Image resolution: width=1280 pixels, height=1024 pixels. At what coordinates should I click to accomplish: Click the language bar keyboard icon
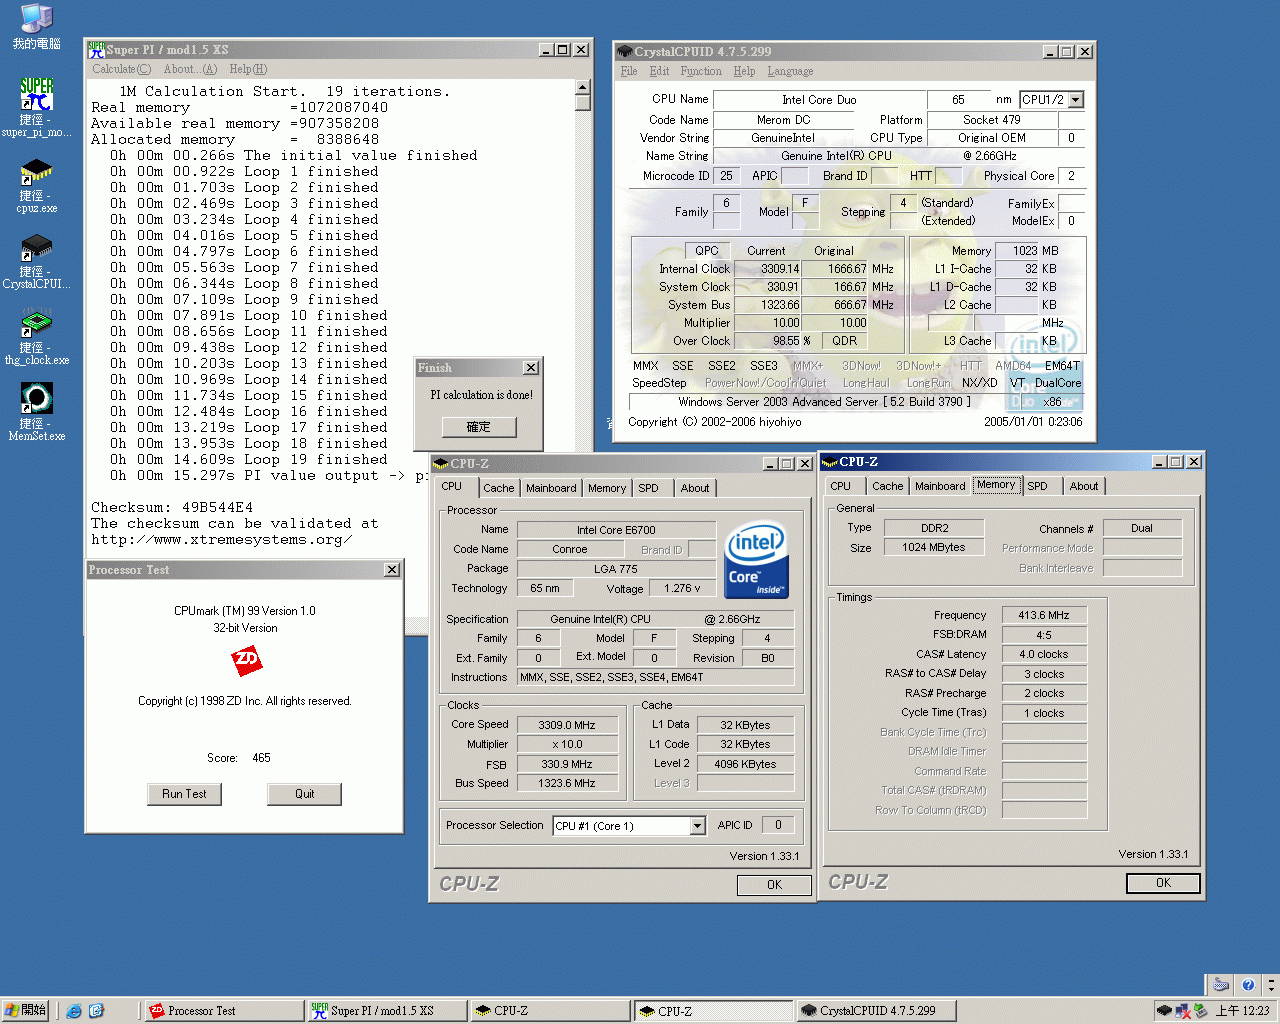pyautogui.click(x=1220, y=984)
